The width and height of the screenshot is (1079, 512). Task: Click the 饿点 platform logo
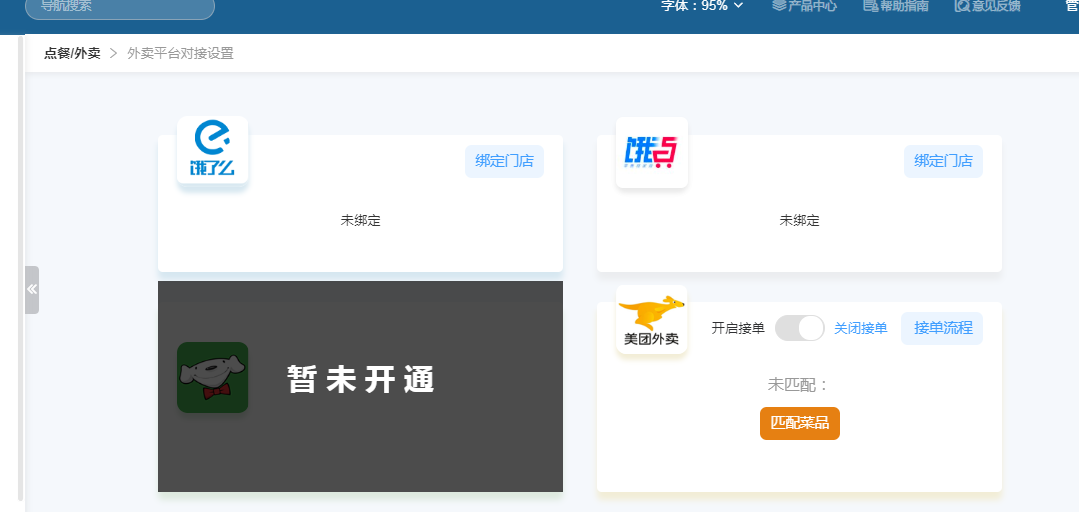coord(651,152)
